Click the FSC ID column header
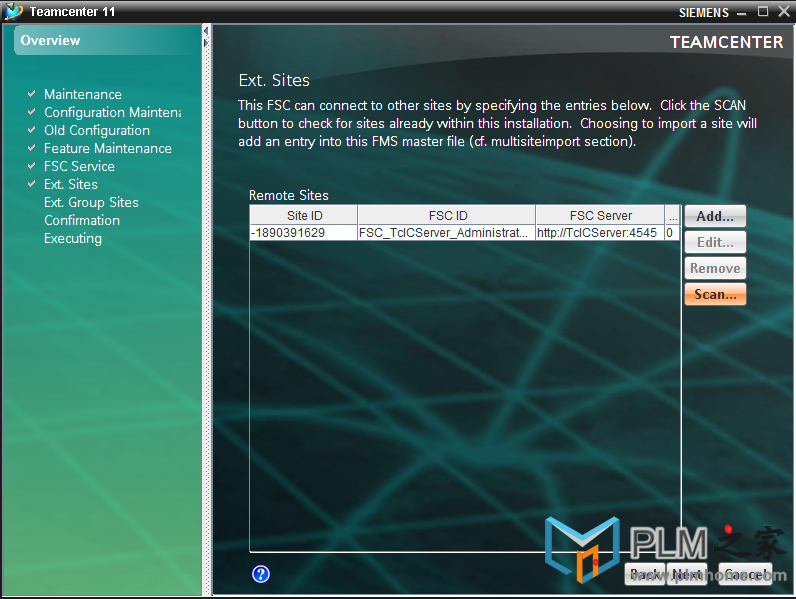This screenshot has width=796, height=599. click(447, 215)
